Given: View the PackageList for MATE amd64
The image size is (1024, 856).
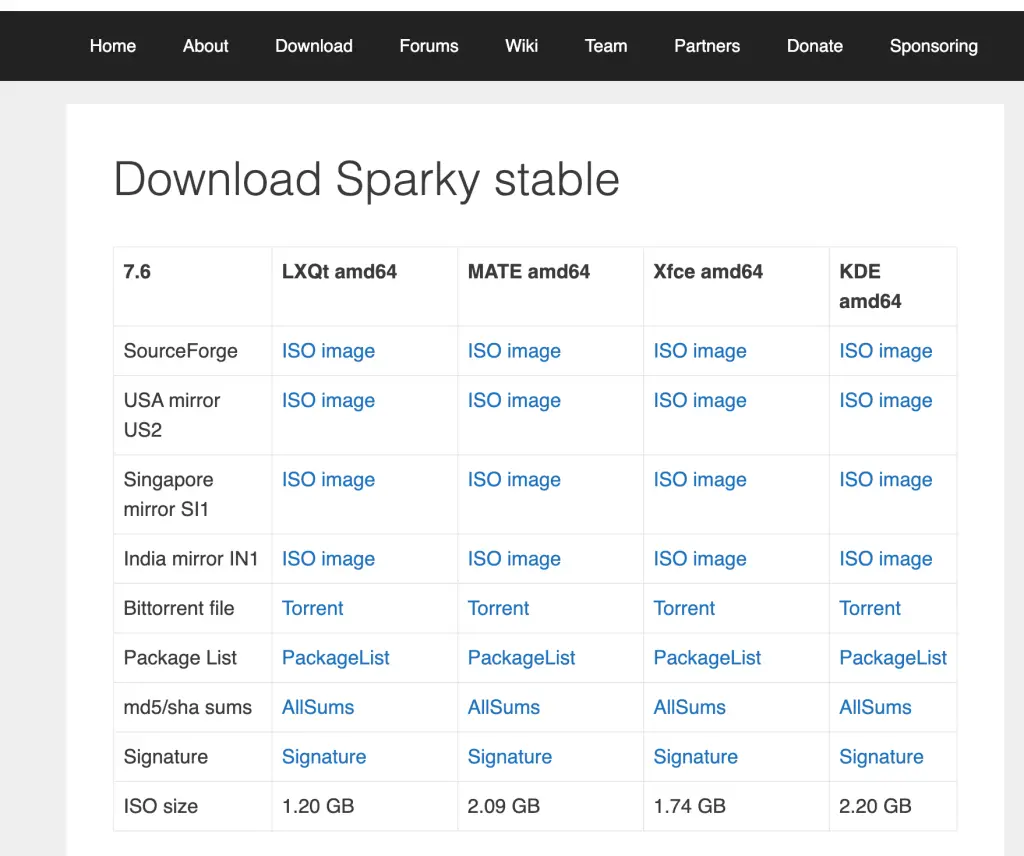Looking at the screenshot, I should (521, 657).
